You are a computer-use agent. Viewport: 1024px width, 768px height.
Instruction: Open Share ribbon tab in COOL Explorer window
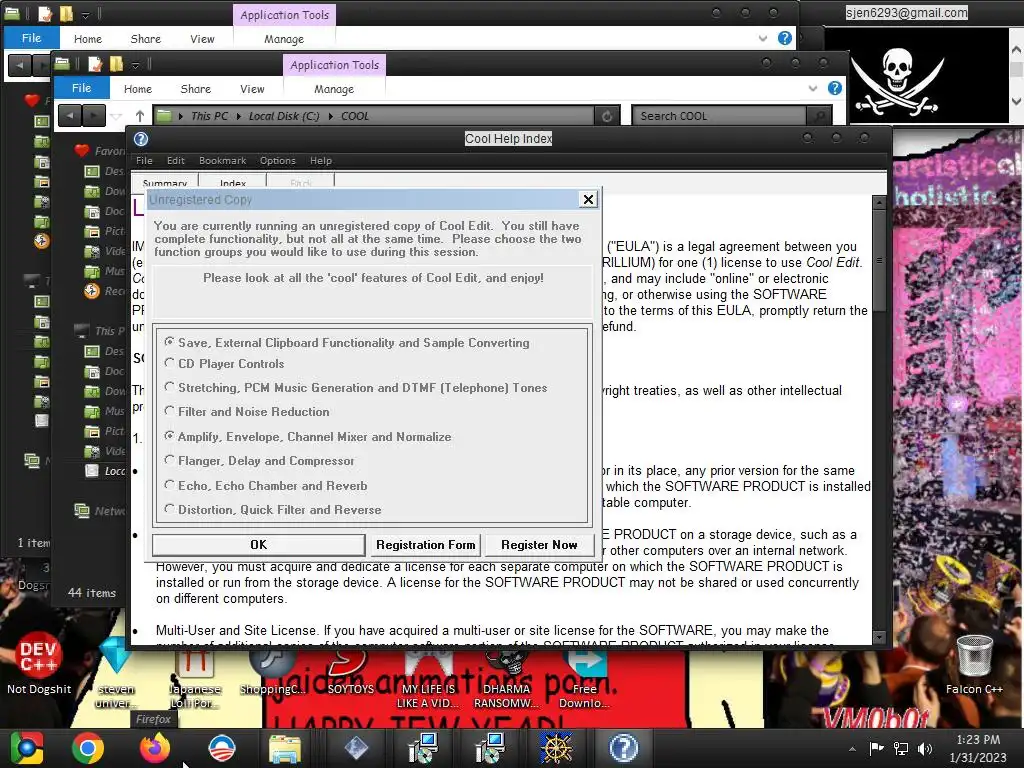(195, 89)
